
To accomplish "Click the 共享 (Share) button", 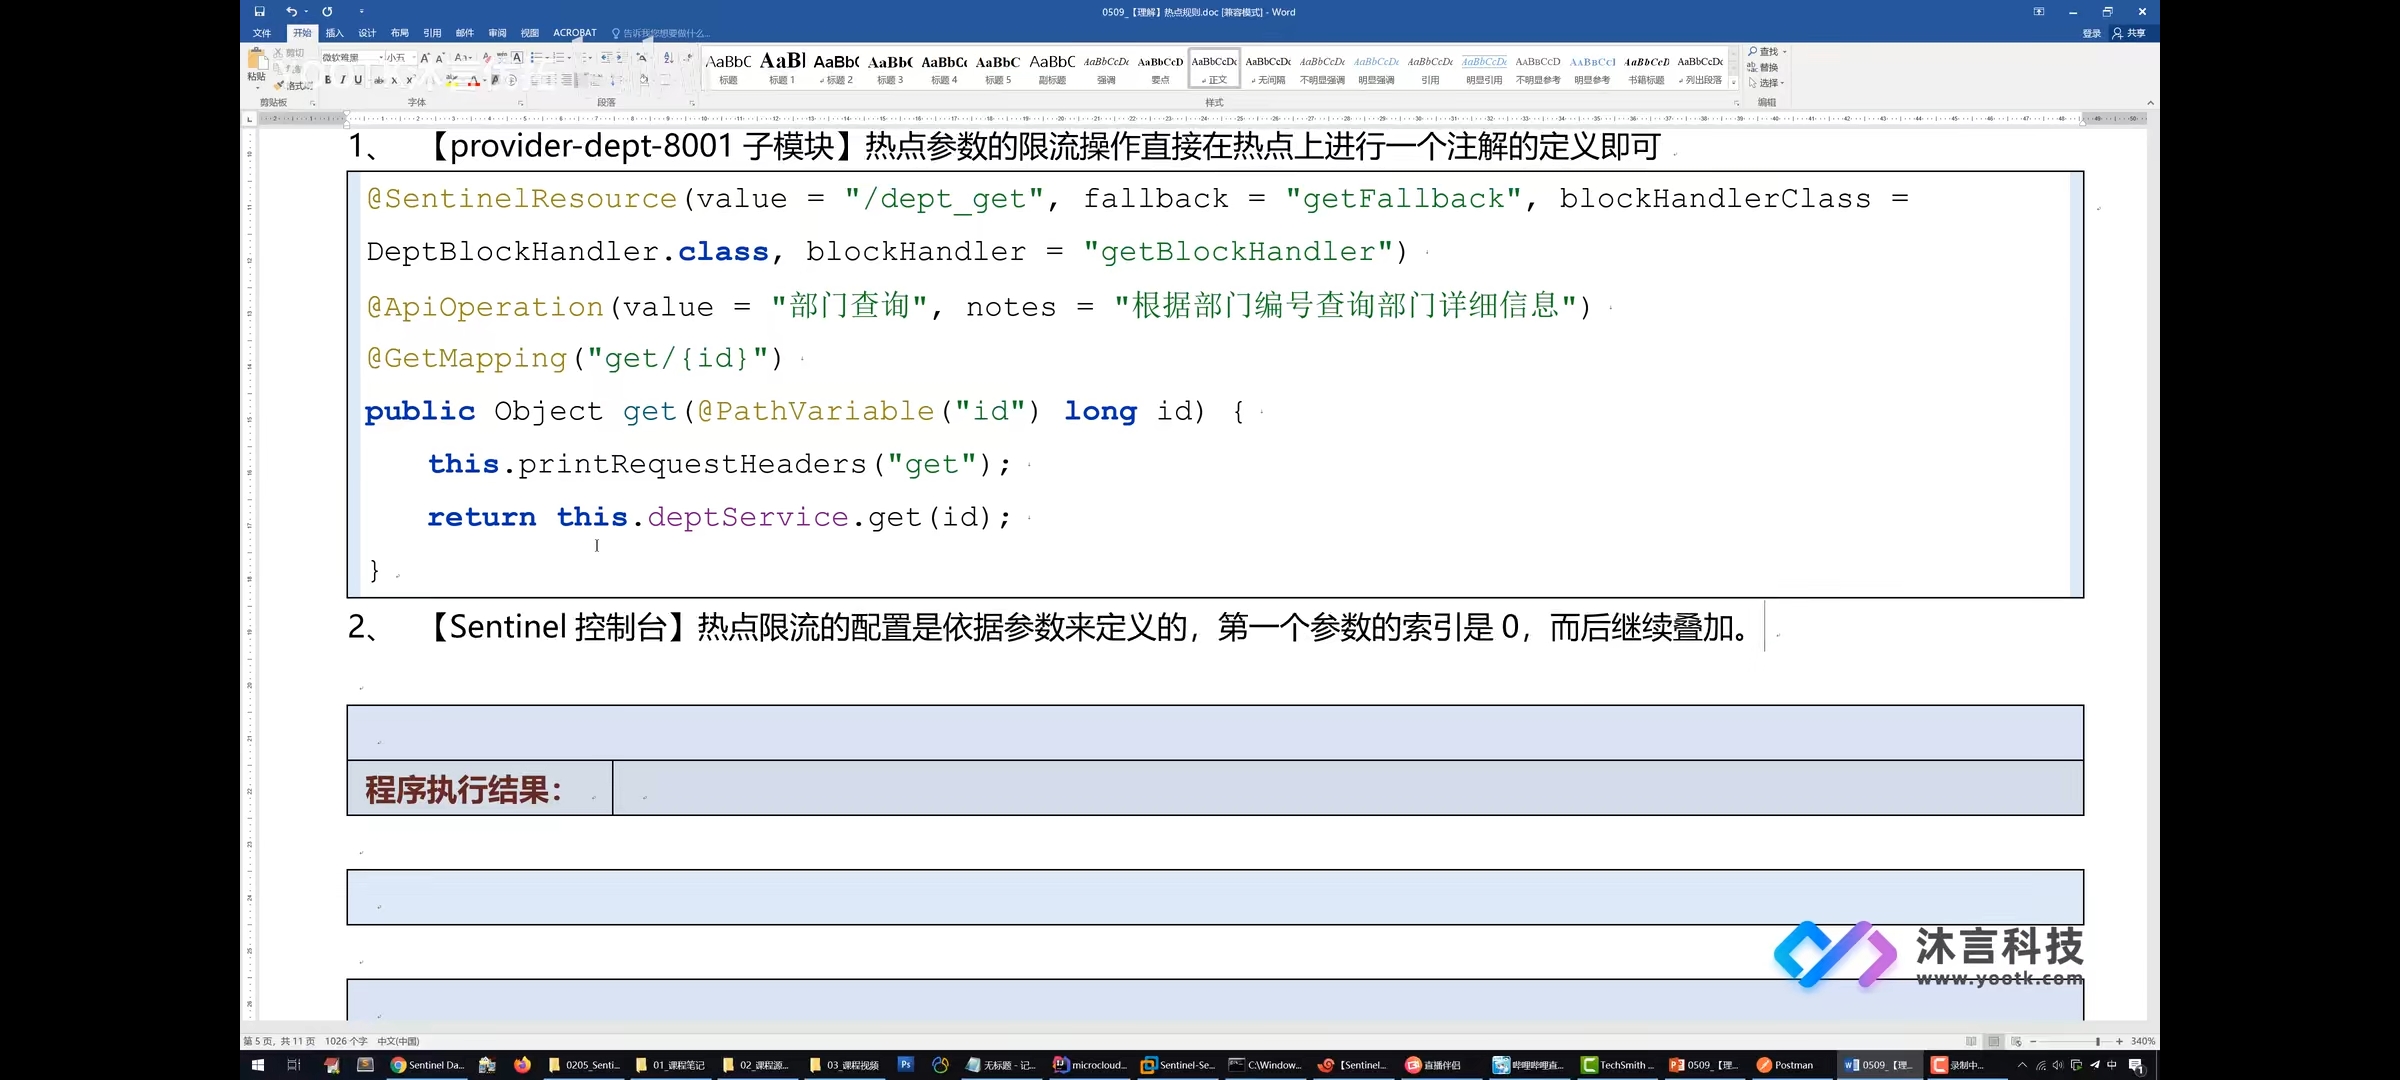I will coord(2129,33).
